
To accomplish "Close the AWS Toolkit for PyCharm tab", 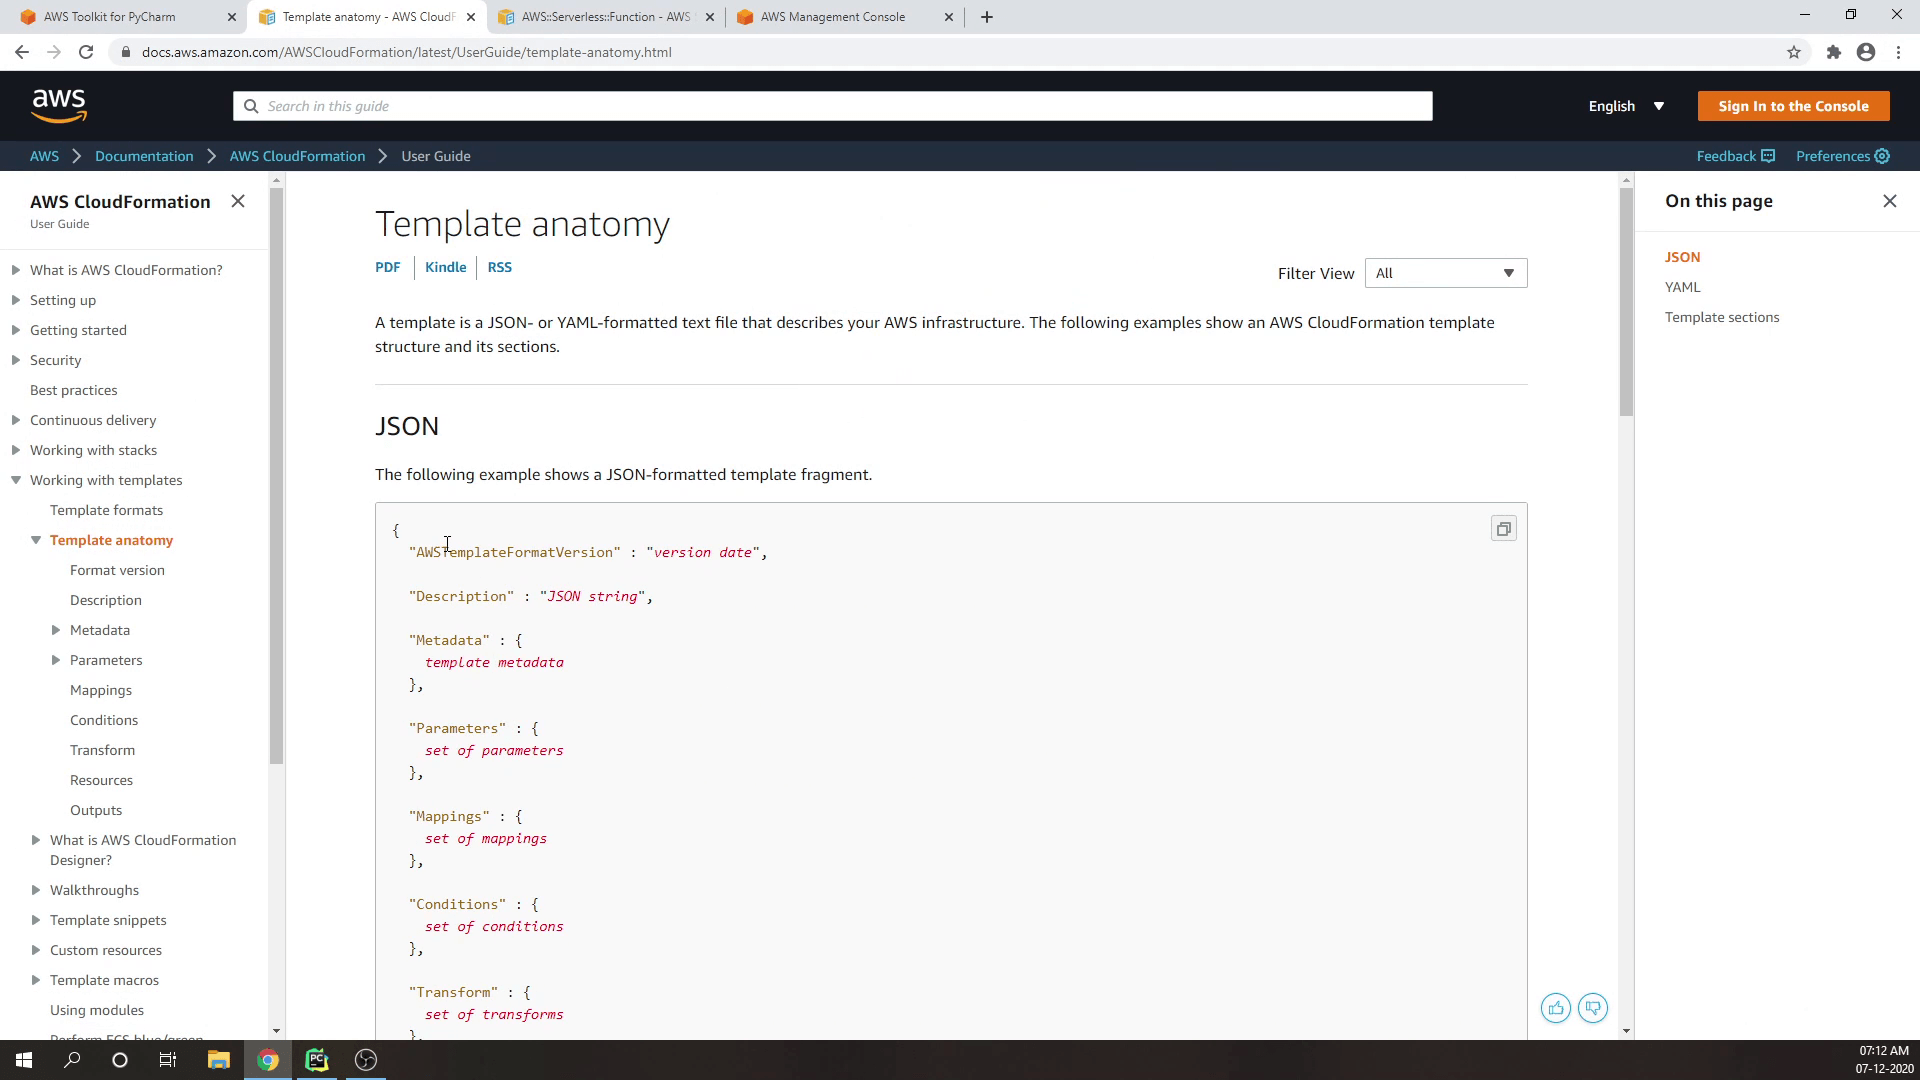I will click(231, 17).
